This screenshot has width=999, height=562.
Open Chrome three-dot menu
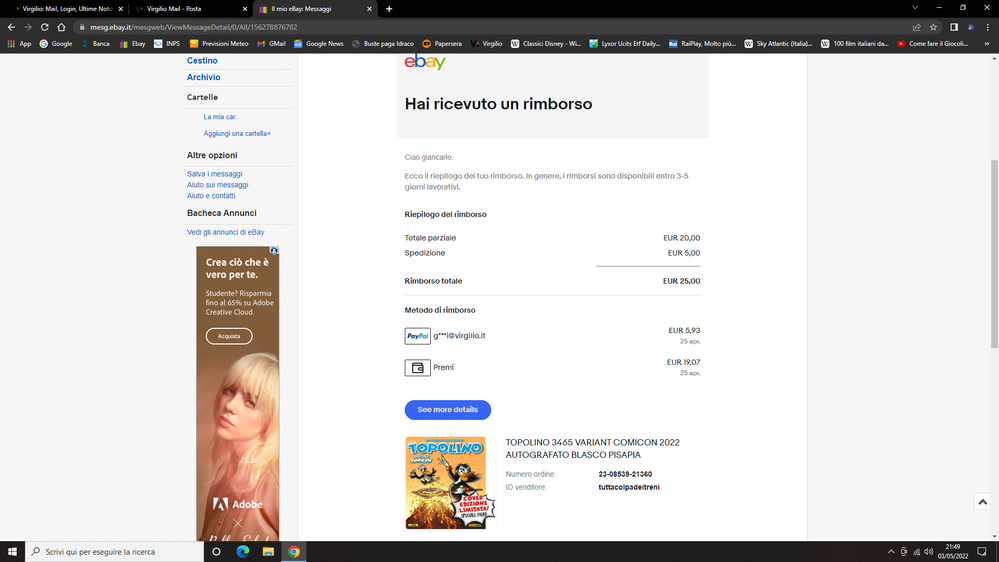click(988, 27)
